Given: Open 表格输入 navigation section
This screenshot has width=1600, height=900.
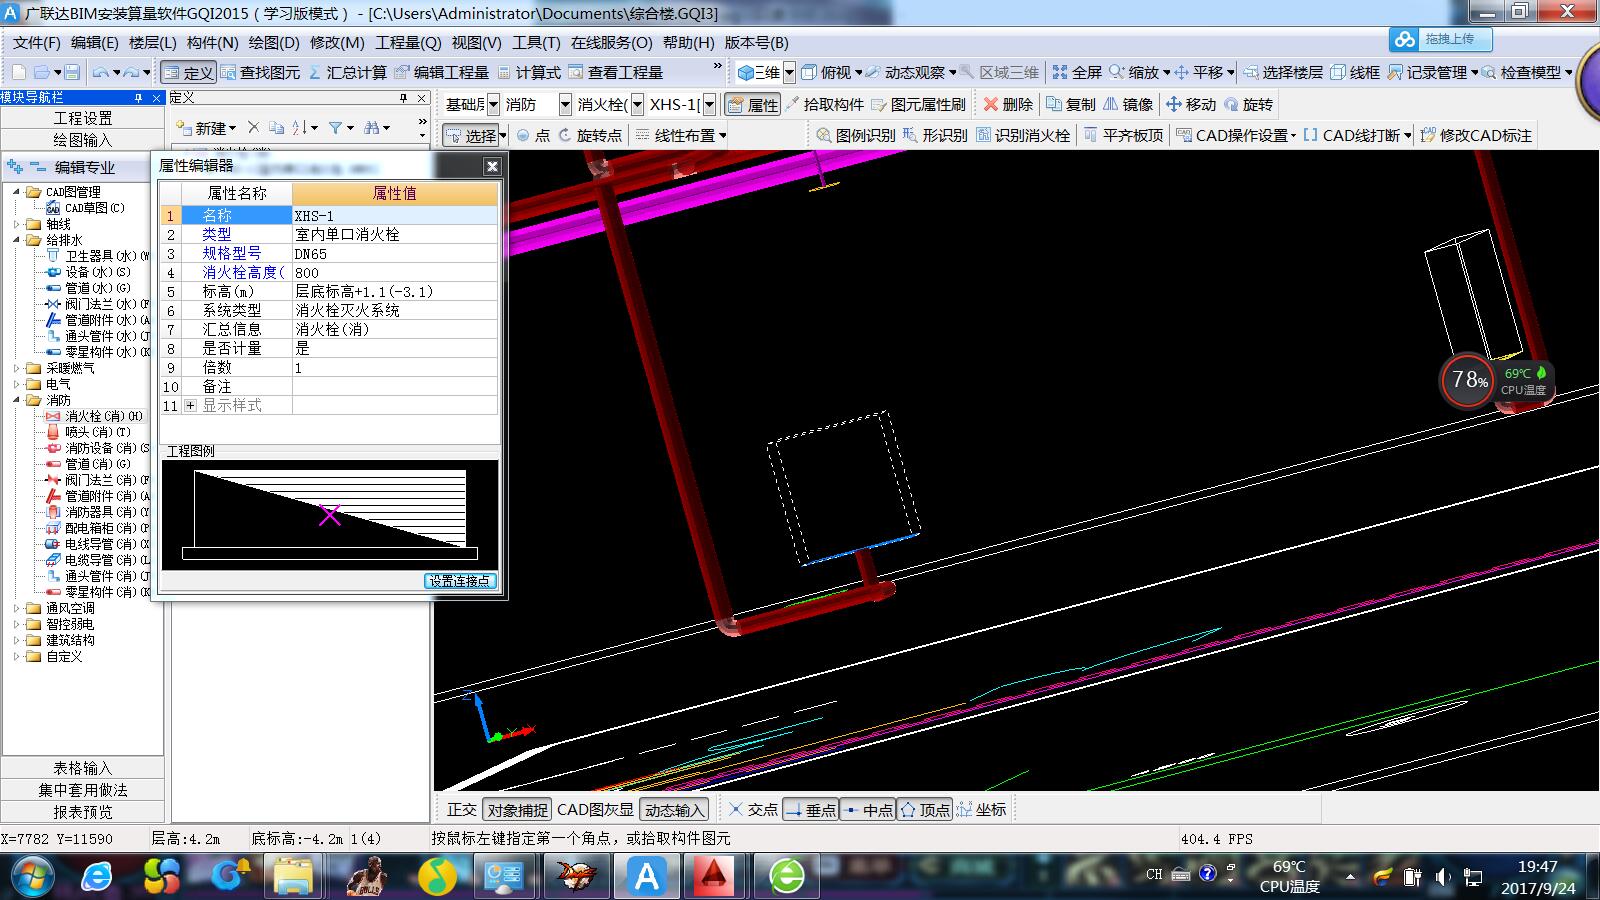Looking at the screenshot, I should click(83, 768).
